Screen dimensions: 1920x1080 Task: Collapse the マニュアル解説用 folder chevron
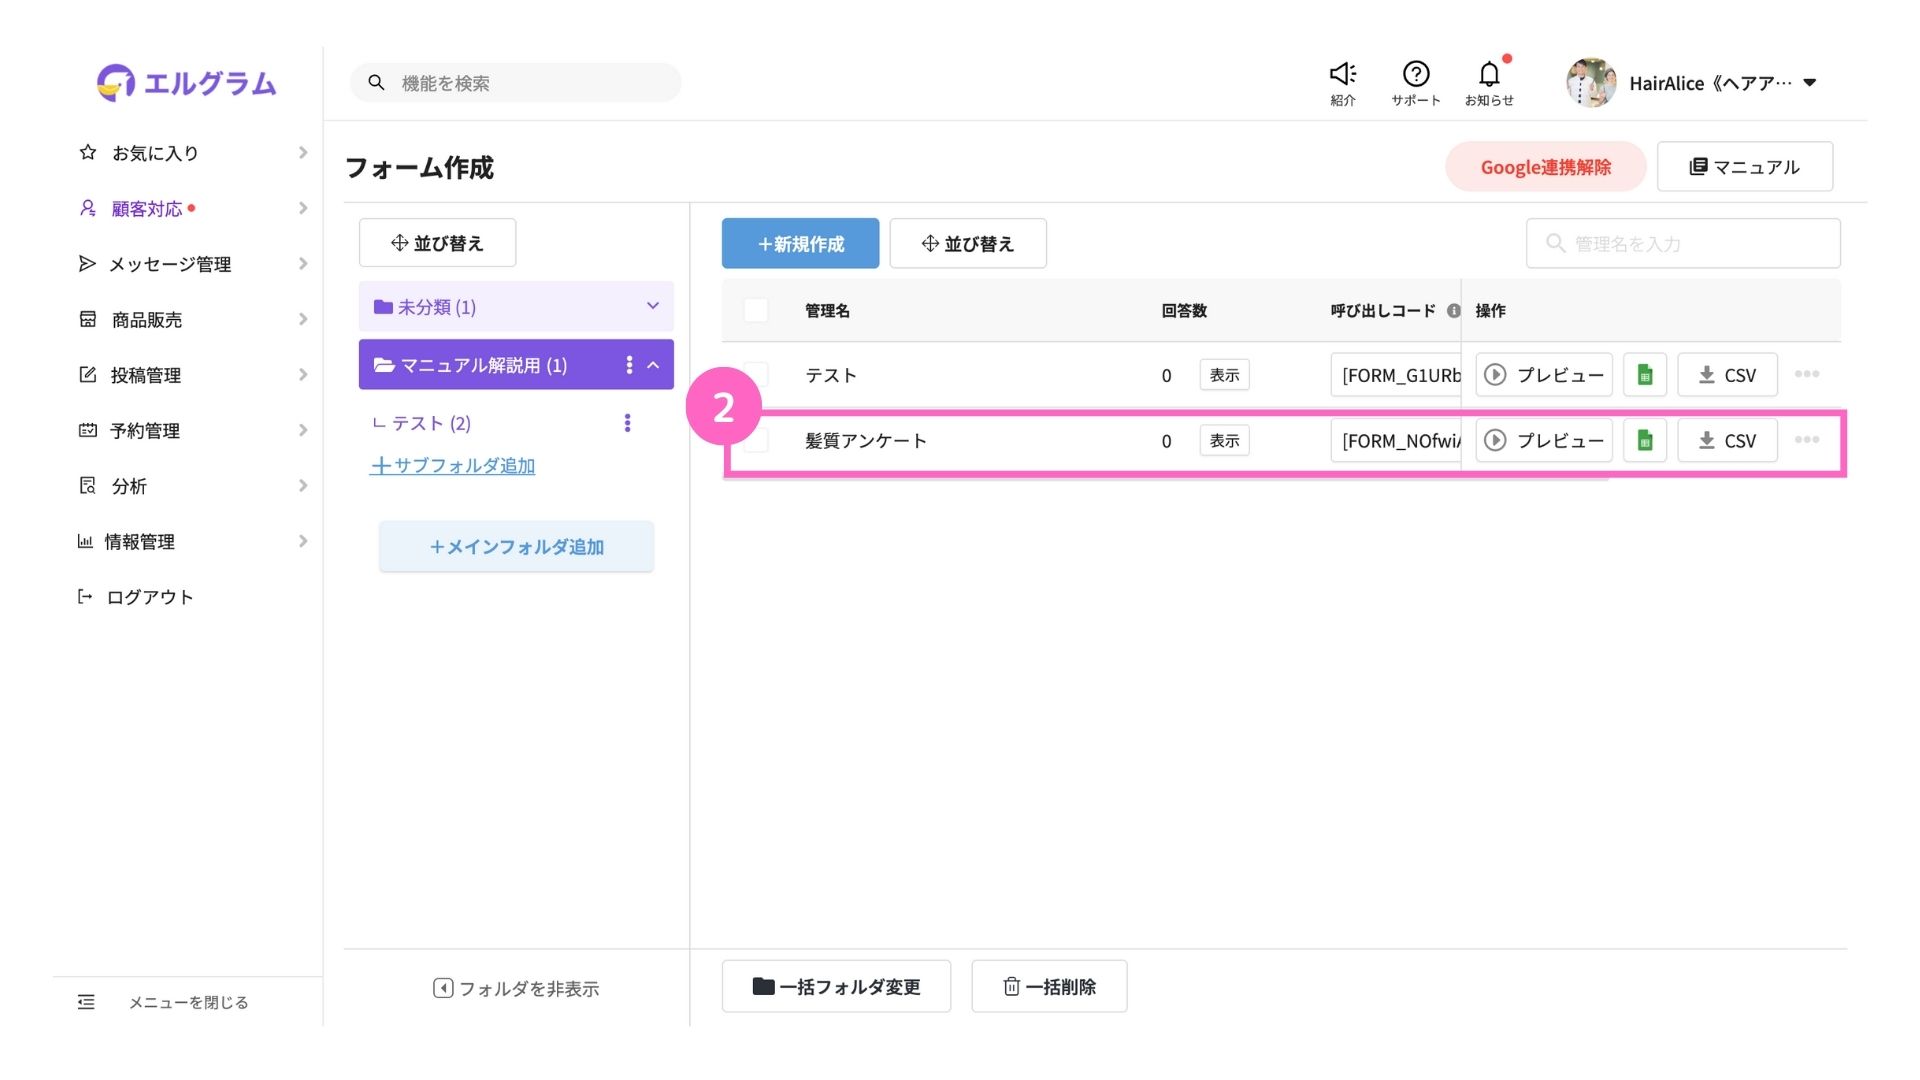654,365
